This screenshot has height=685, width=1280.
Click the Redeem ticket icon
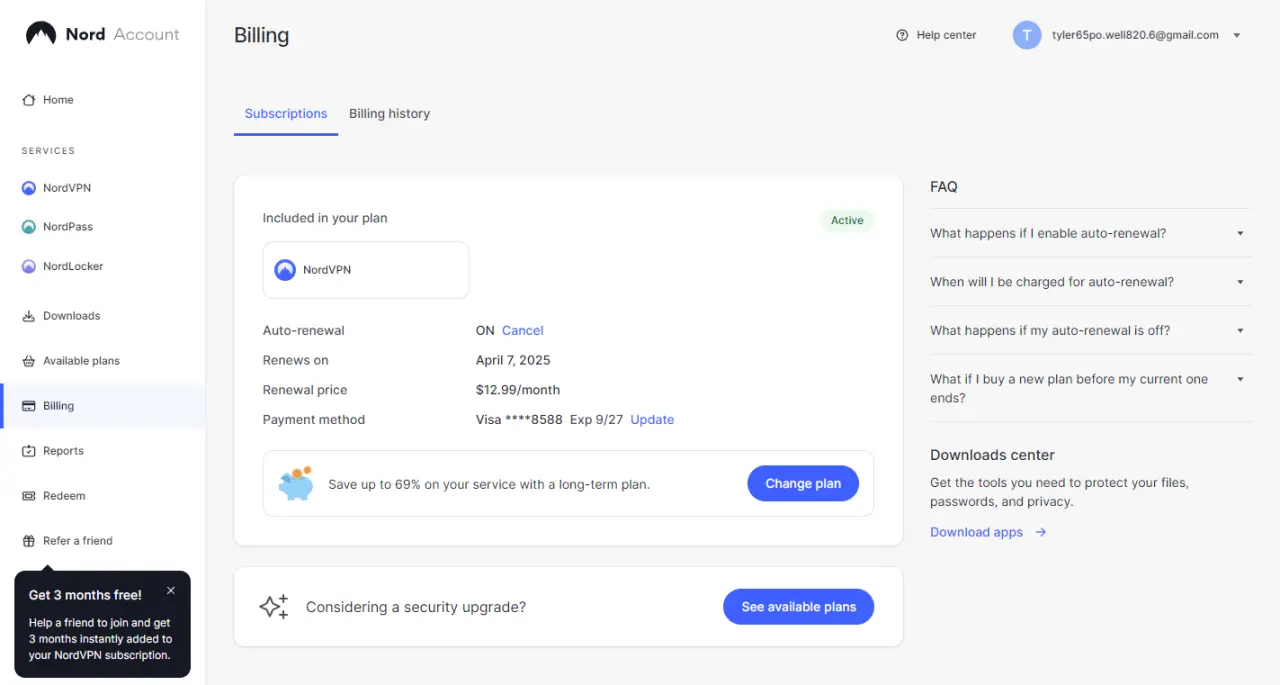pyautogui.click(x=28, y=496)
